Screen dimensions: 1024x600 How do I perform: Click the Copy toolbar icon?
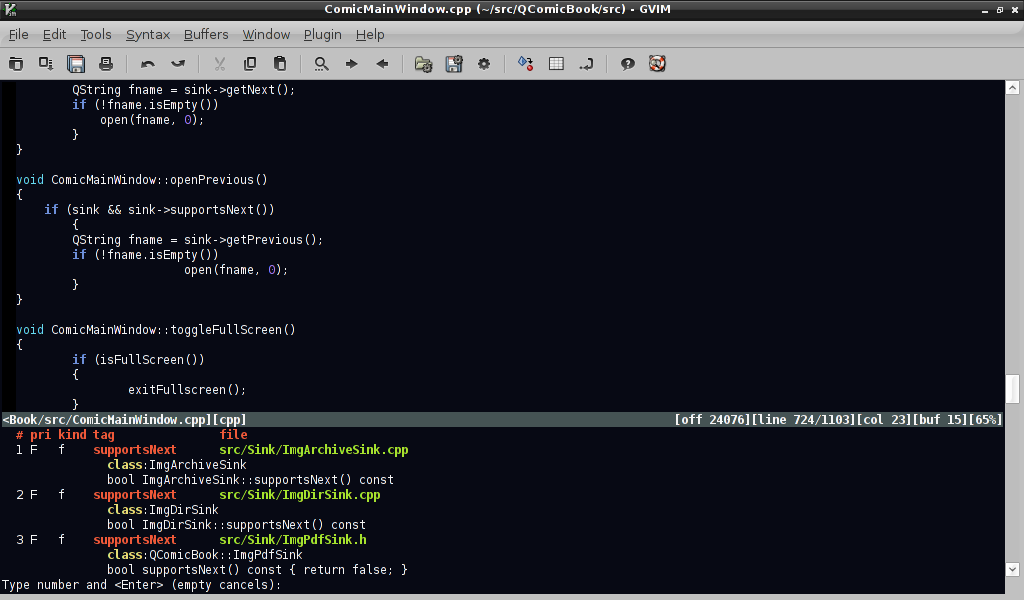pyautogui.click(x=249, y=63)
